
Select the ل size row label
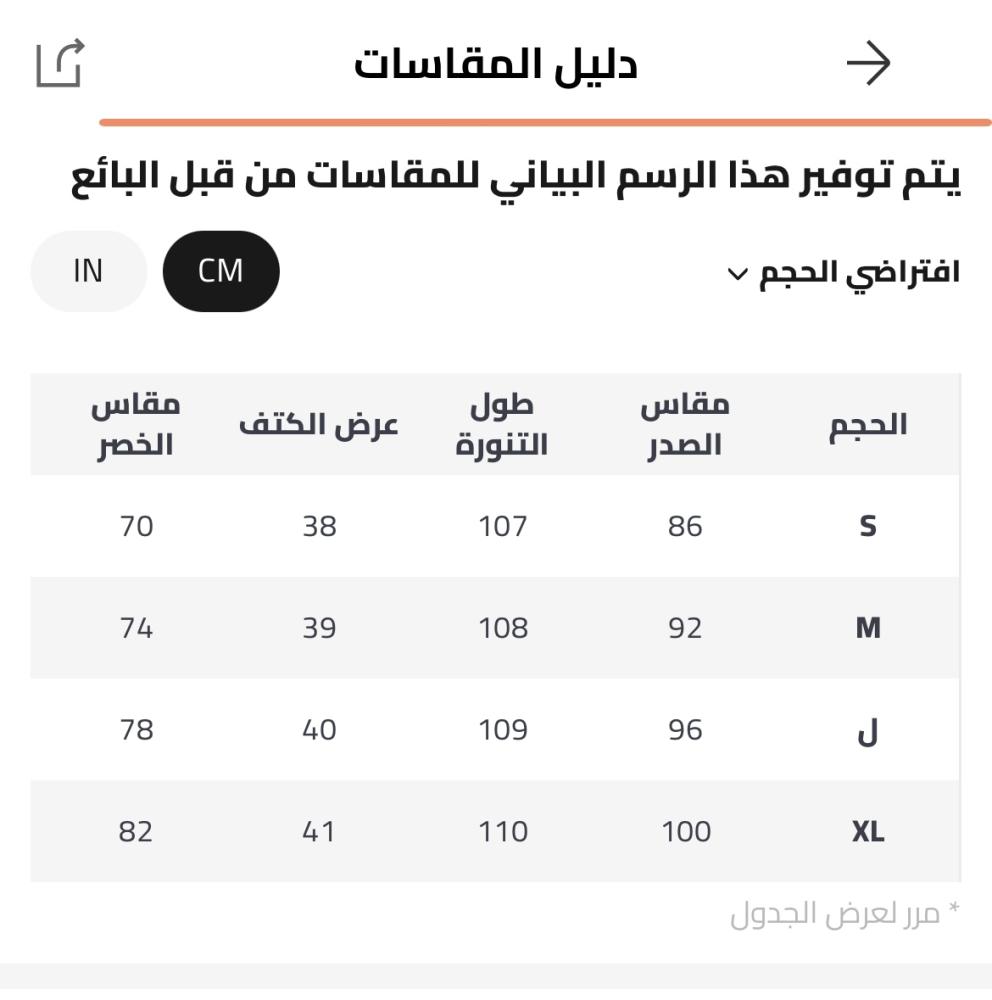coord(867,731)
